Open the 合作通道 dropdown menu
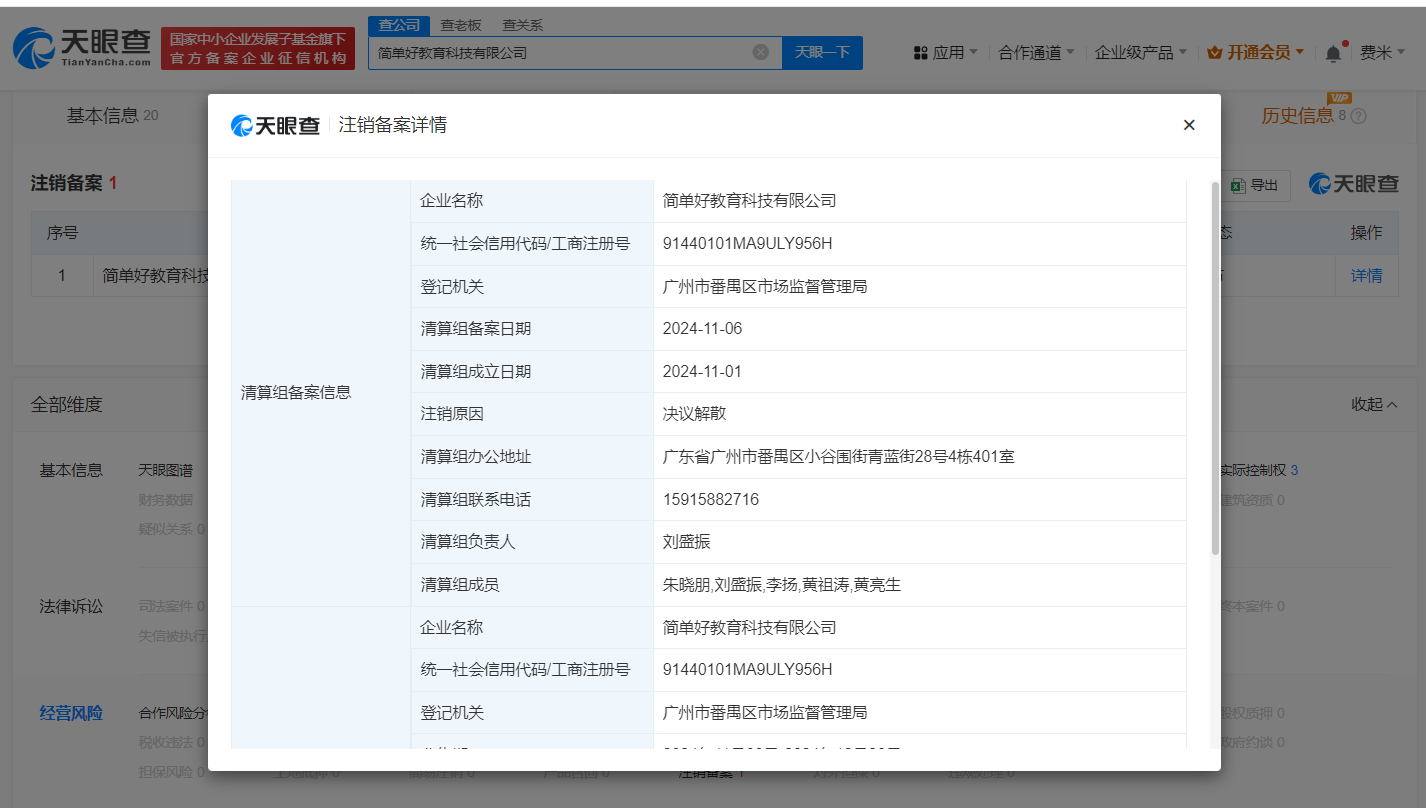The image size is (1426, 808). 1037,53
